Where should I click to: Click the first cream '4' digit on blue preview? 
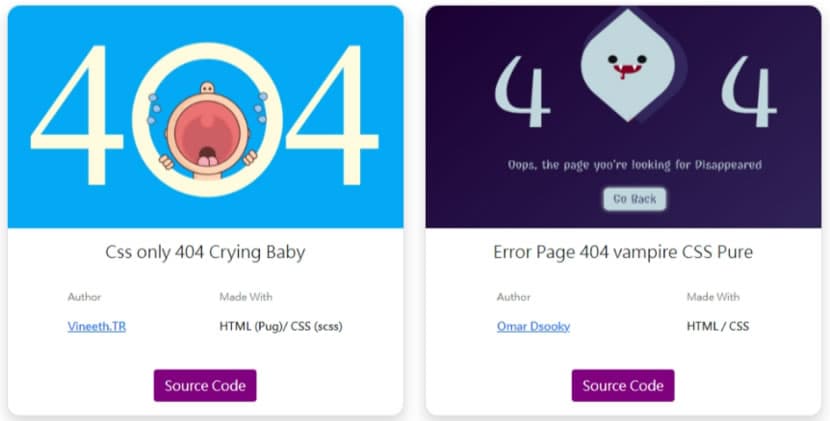click(x=77, y=115)
